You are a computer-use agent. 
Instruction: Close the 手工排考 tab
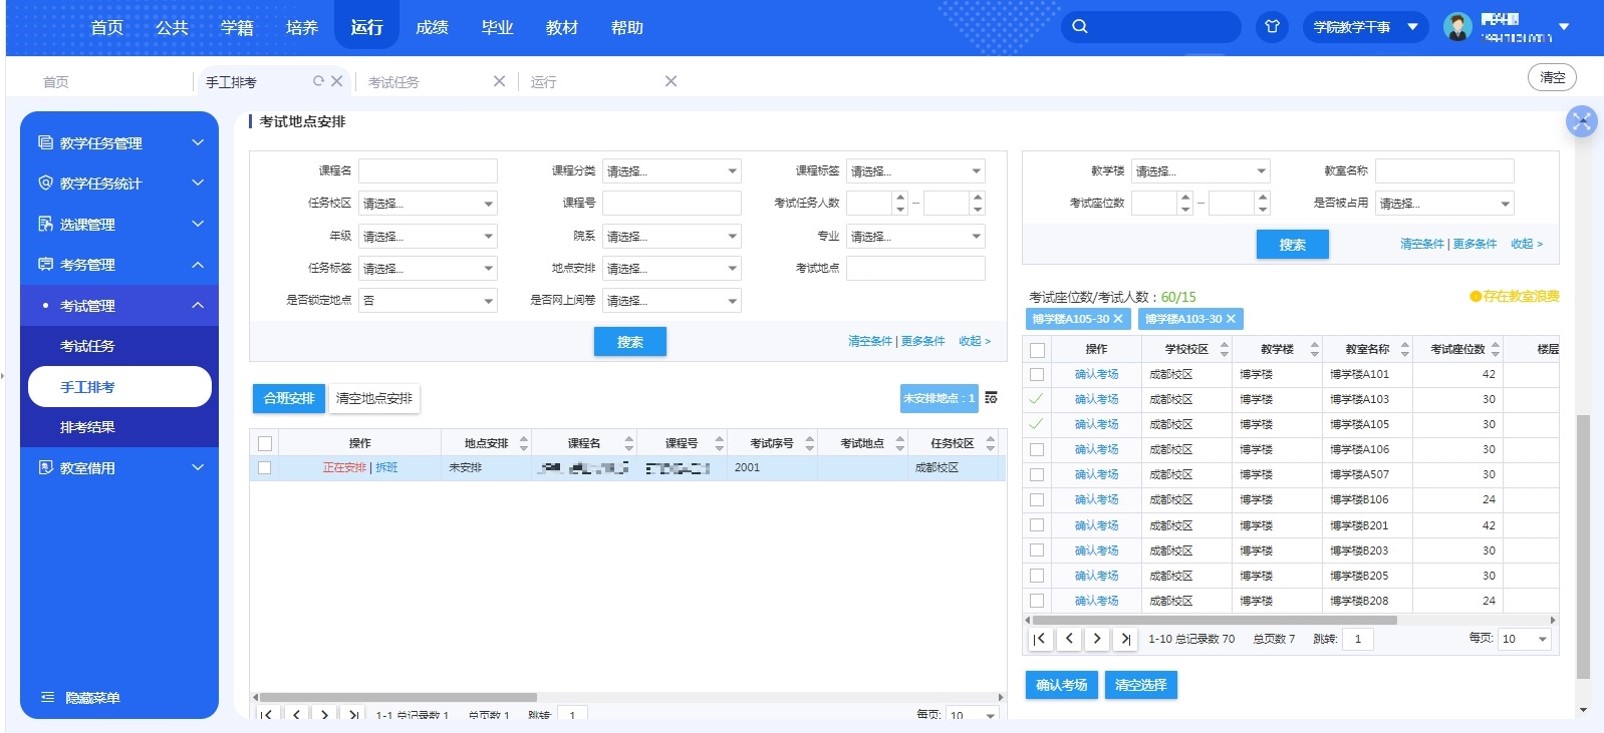click(337, 81)
